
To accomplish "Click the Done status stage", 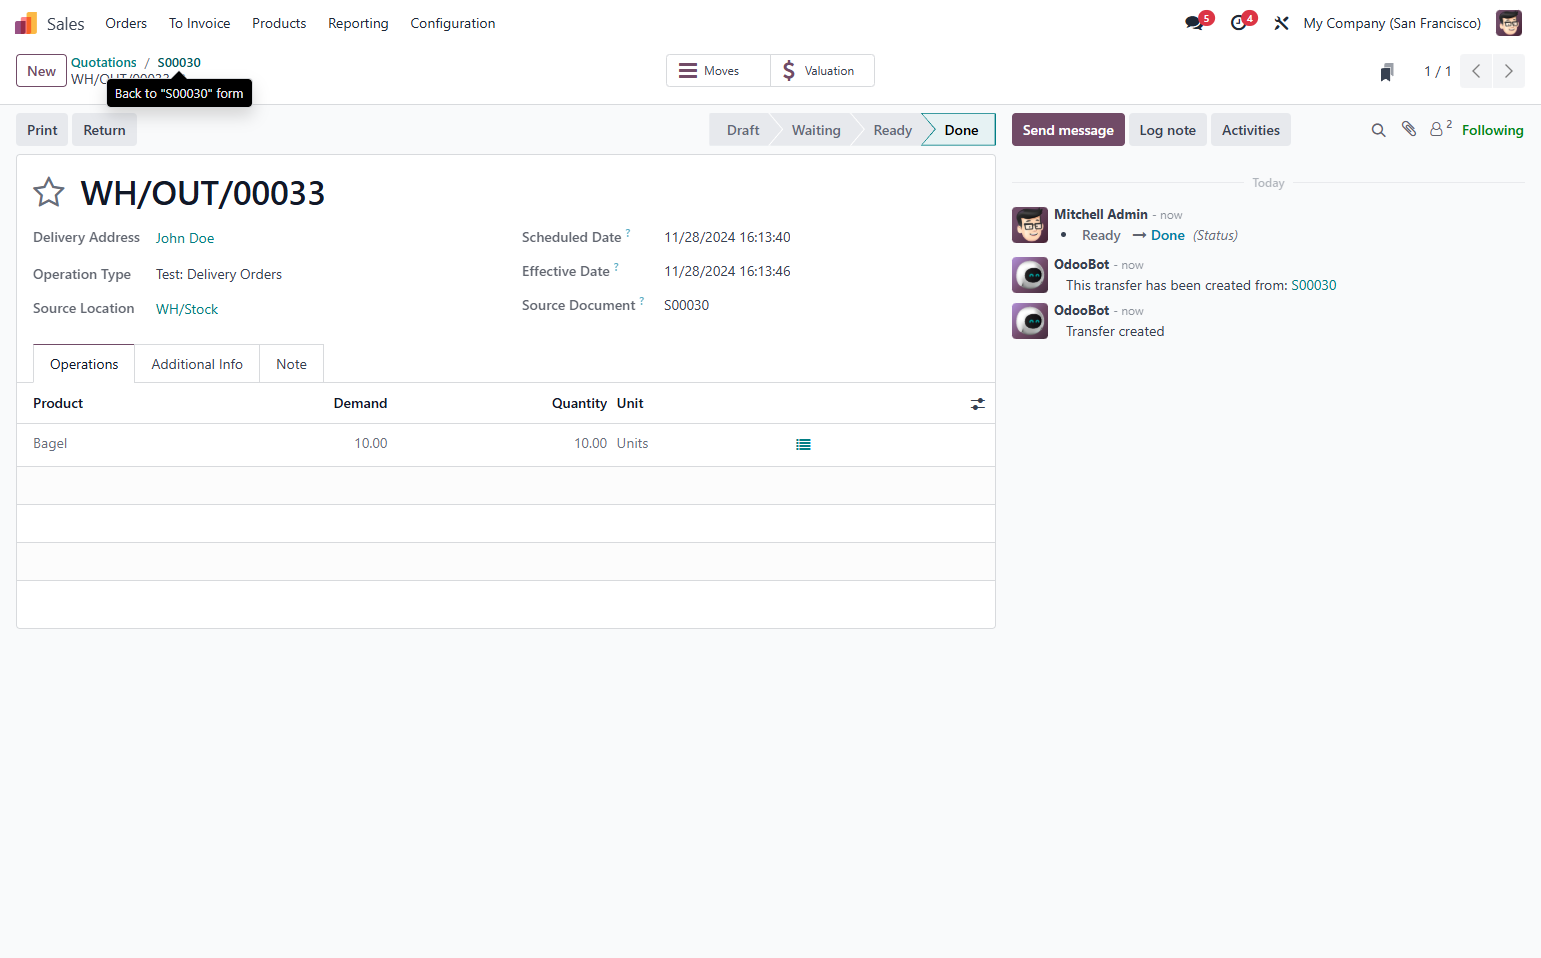I will point(960,130).
